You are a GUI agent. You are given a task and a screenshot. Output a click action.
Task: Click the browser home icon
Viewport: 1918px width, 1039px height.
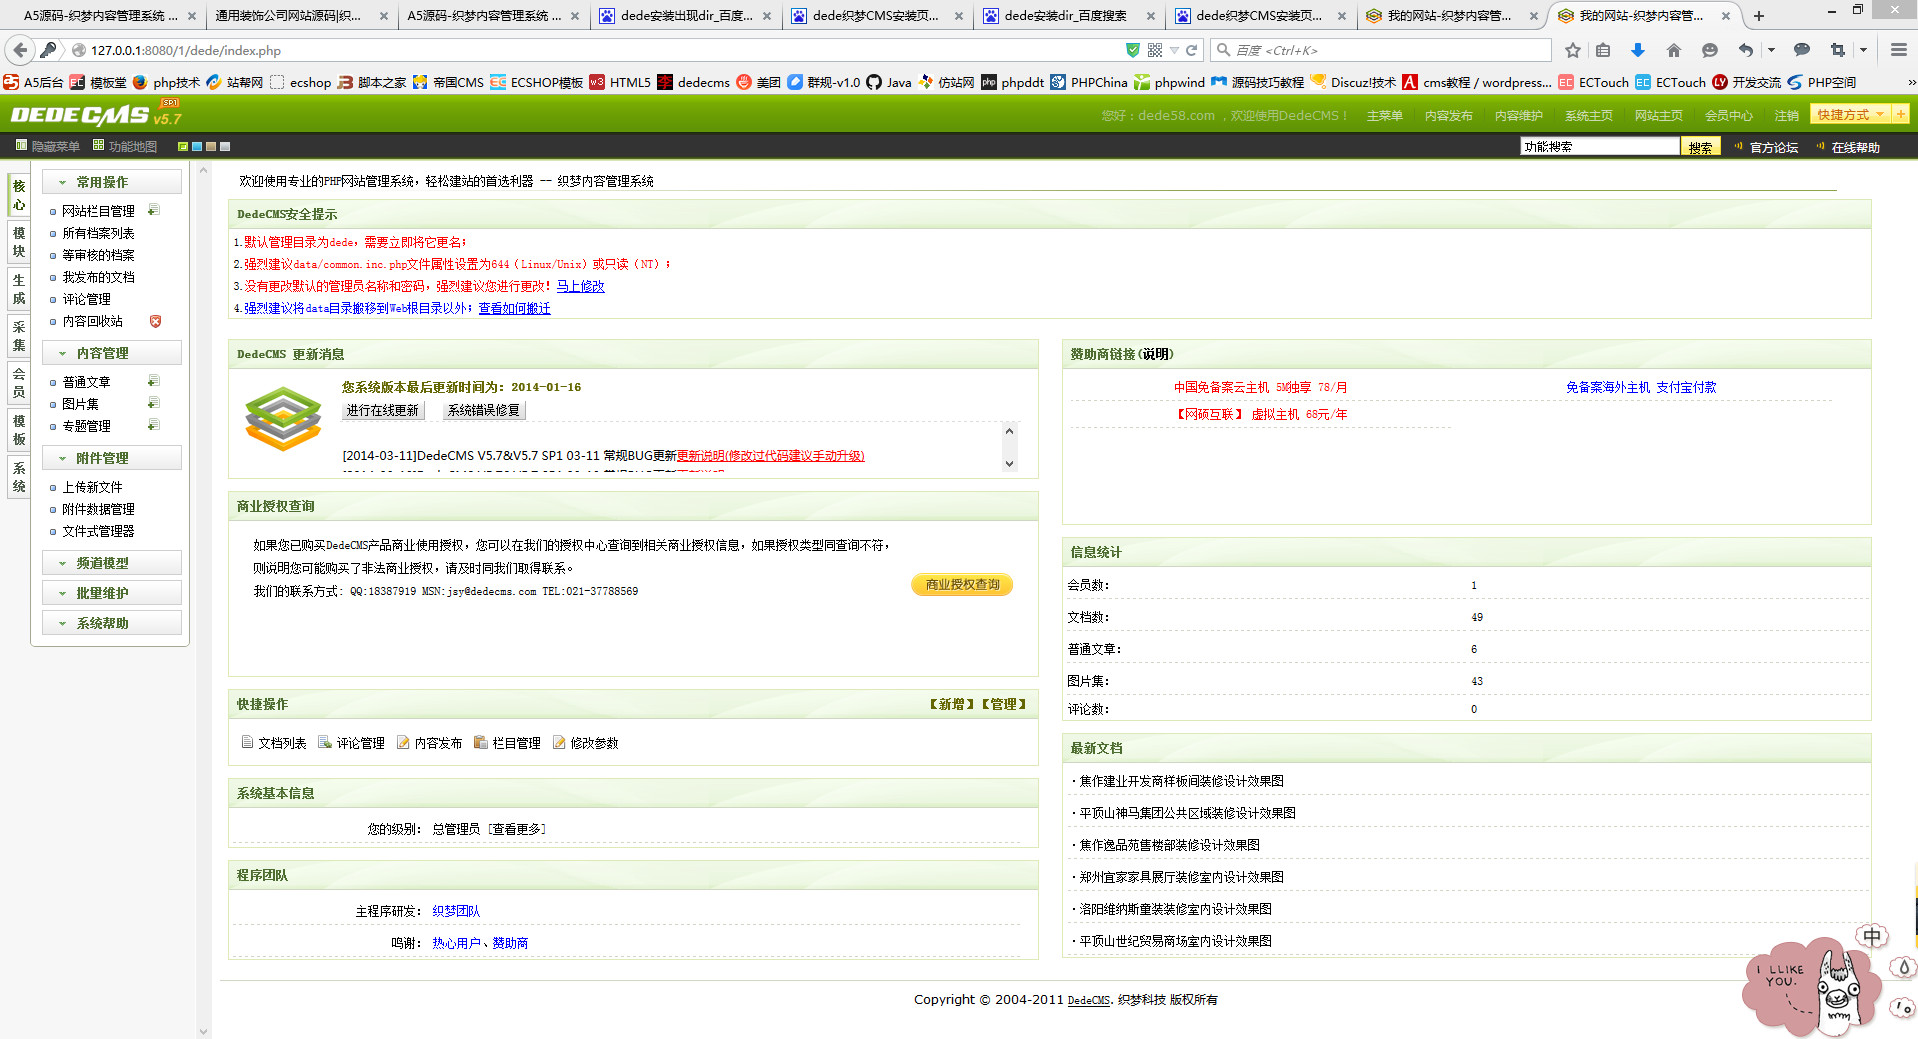pos(1673,50)
